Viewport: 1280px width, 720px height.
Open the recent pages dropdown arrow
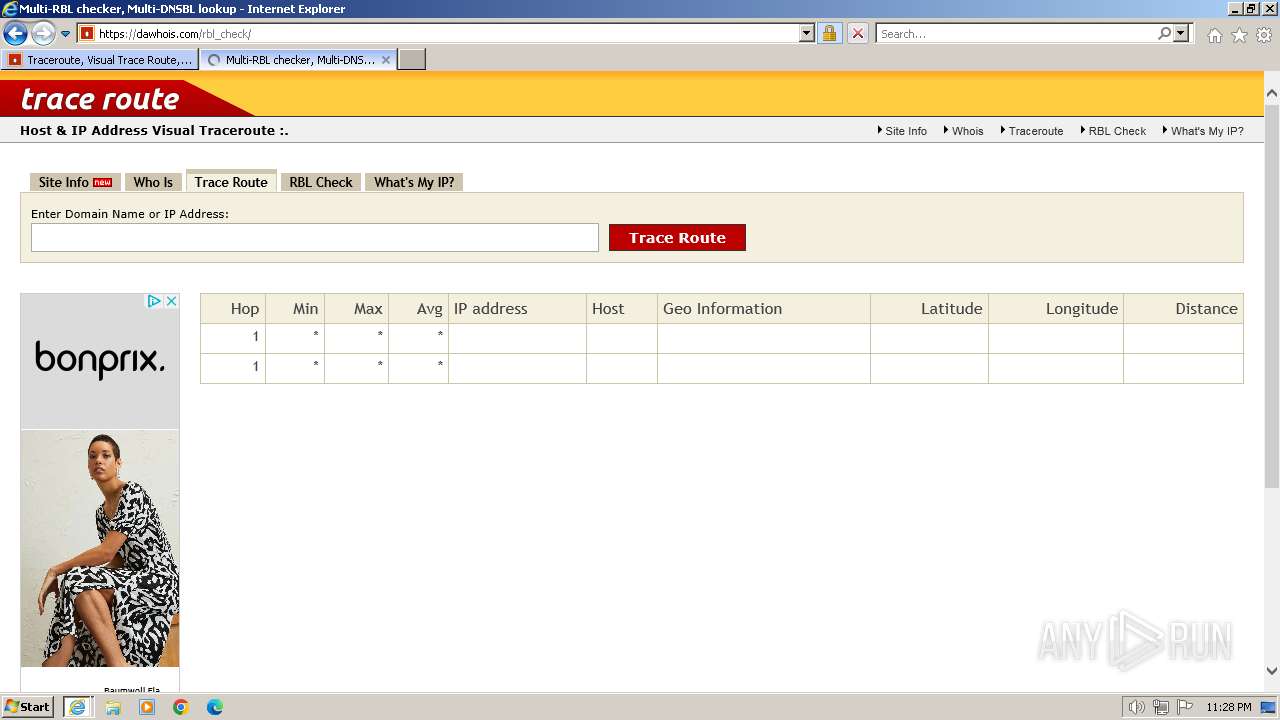click(66, 34)
